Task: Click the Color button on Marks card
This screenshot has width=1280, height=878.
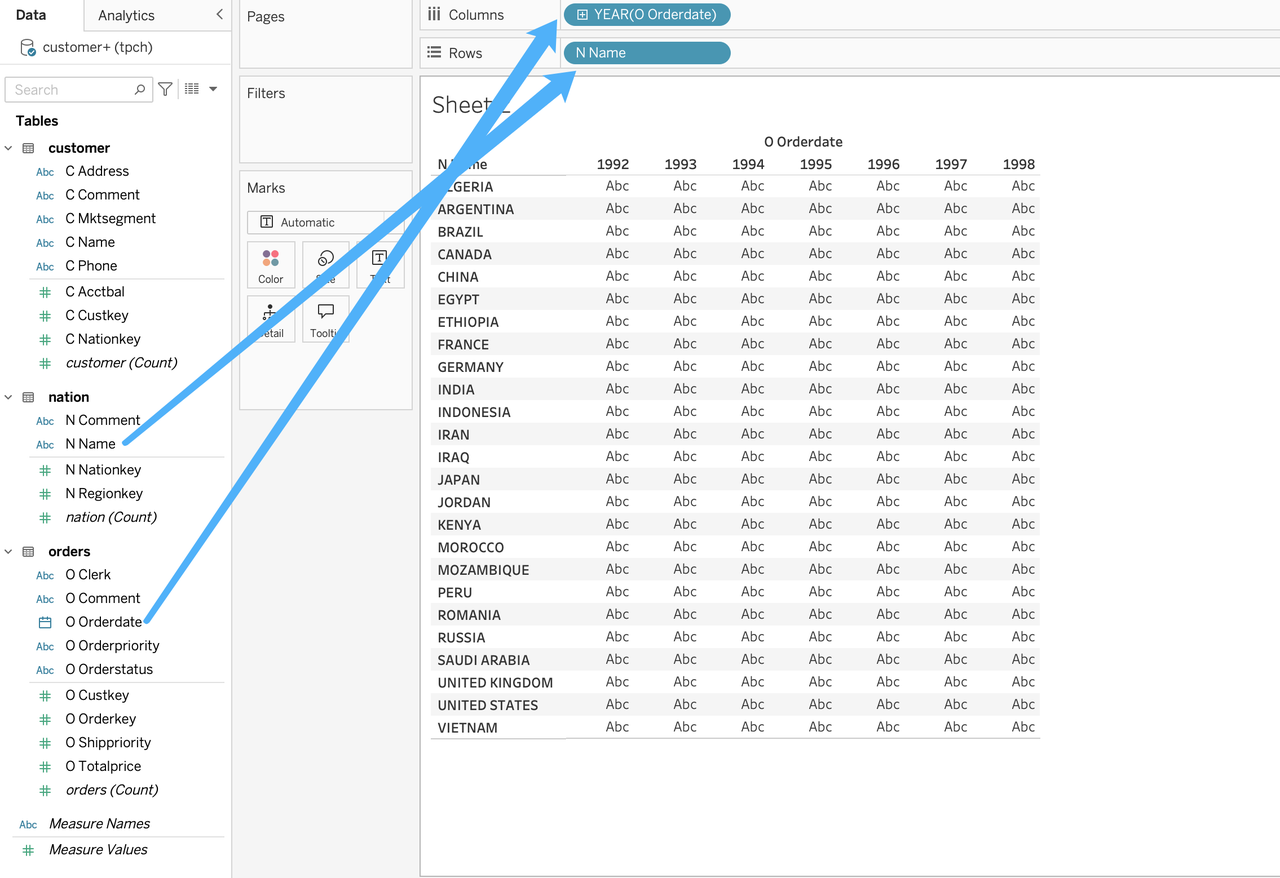Action: [271, 265]
